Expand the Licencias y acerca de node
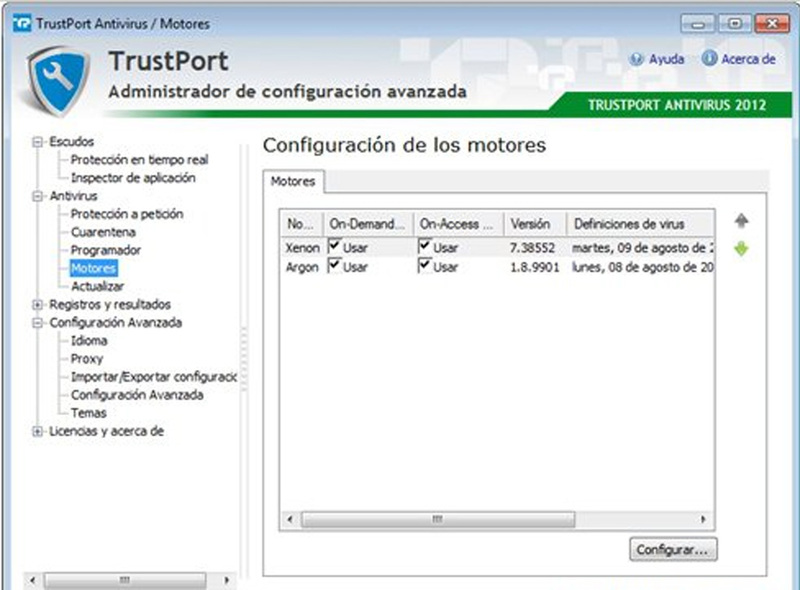The height and width of the screenshot is (590, 800). click(x=37, y=431)
